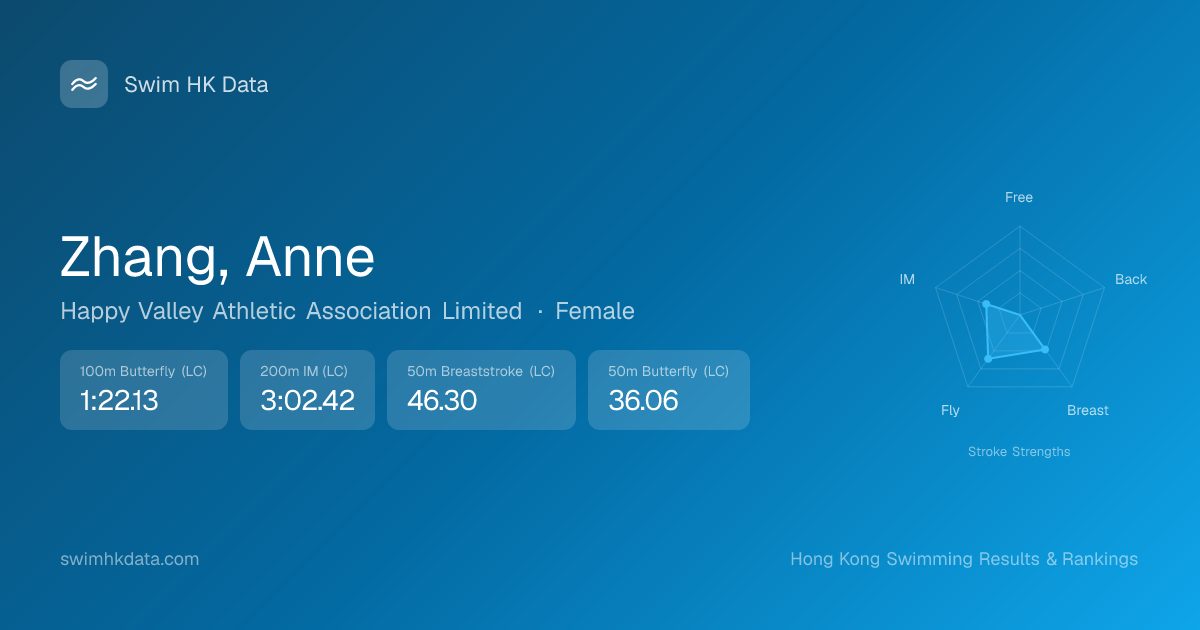Click the Fly axis label on radar chart
Viewport: 1200px width, 630px height.
pos(950,410)
